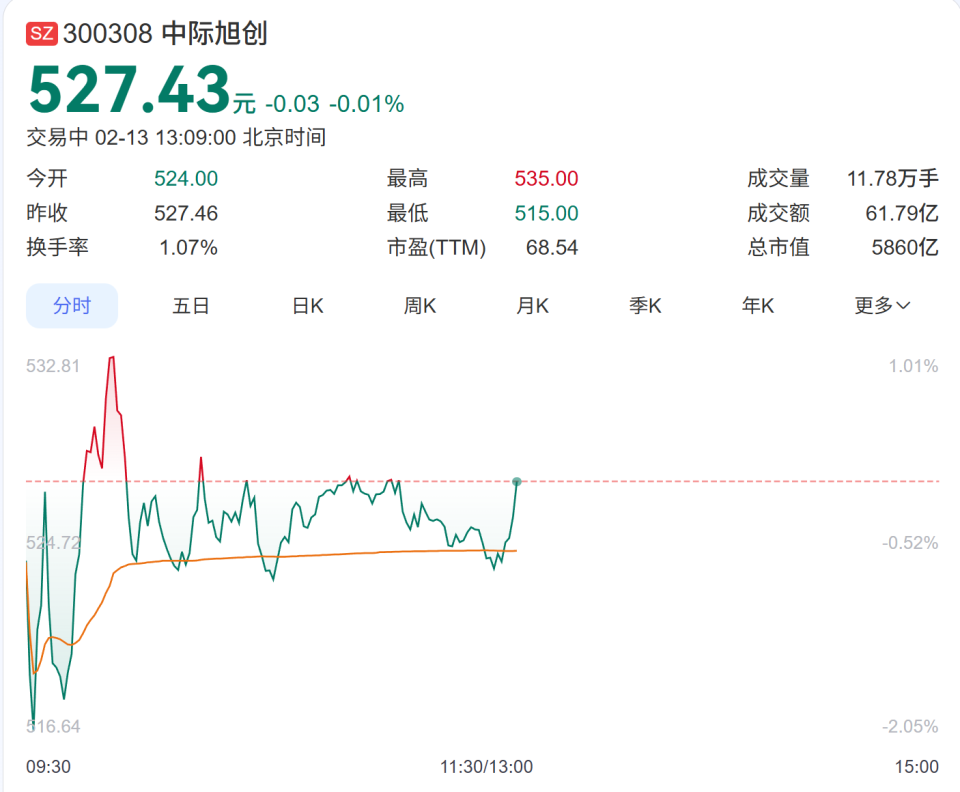Image resolution: width=960 pixels, height=792 pixels.
Task: Select the 分时 intraday chart tab
Action: click(x=71, y=306)
